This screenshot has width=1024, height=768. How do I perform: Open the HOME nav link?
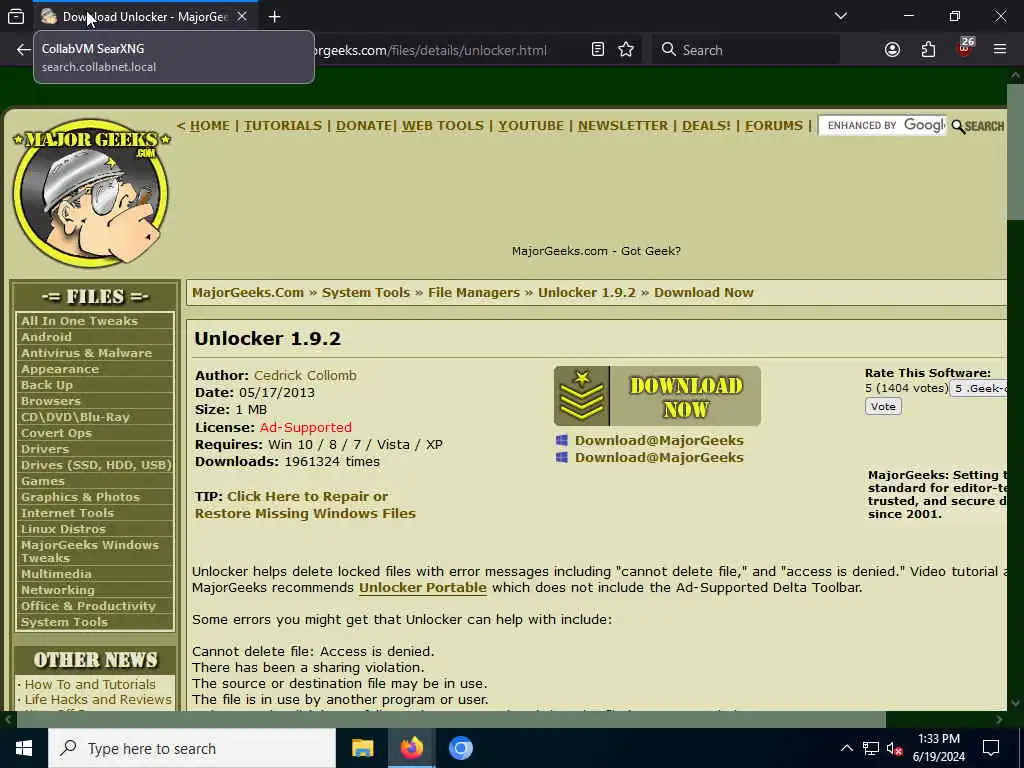click(210, 125)
